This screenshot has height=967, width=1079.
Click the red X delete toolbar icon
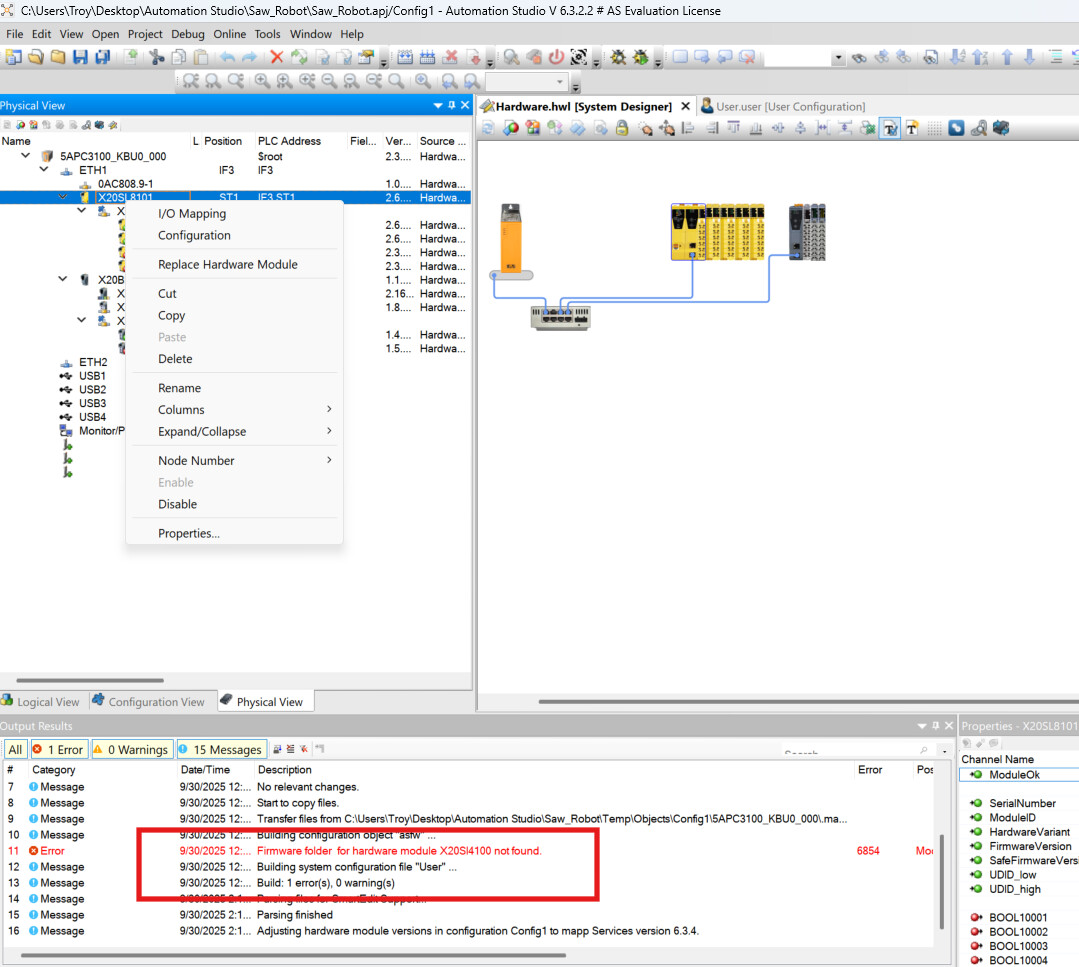point(277,57)
